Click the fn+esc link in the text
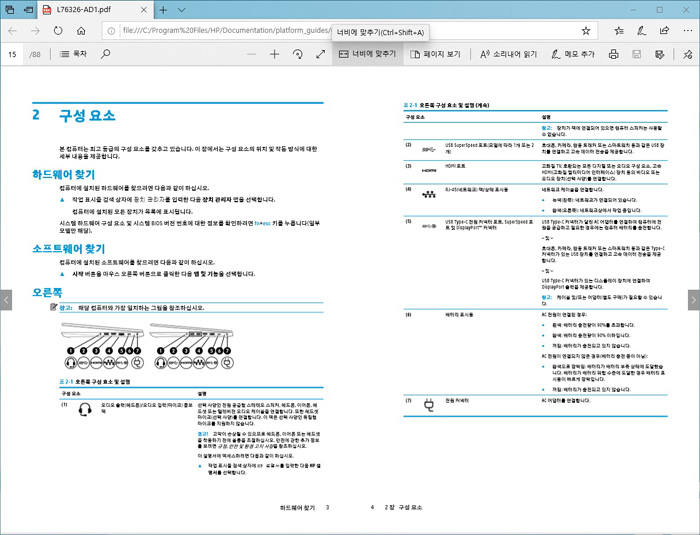 point(262,223)
